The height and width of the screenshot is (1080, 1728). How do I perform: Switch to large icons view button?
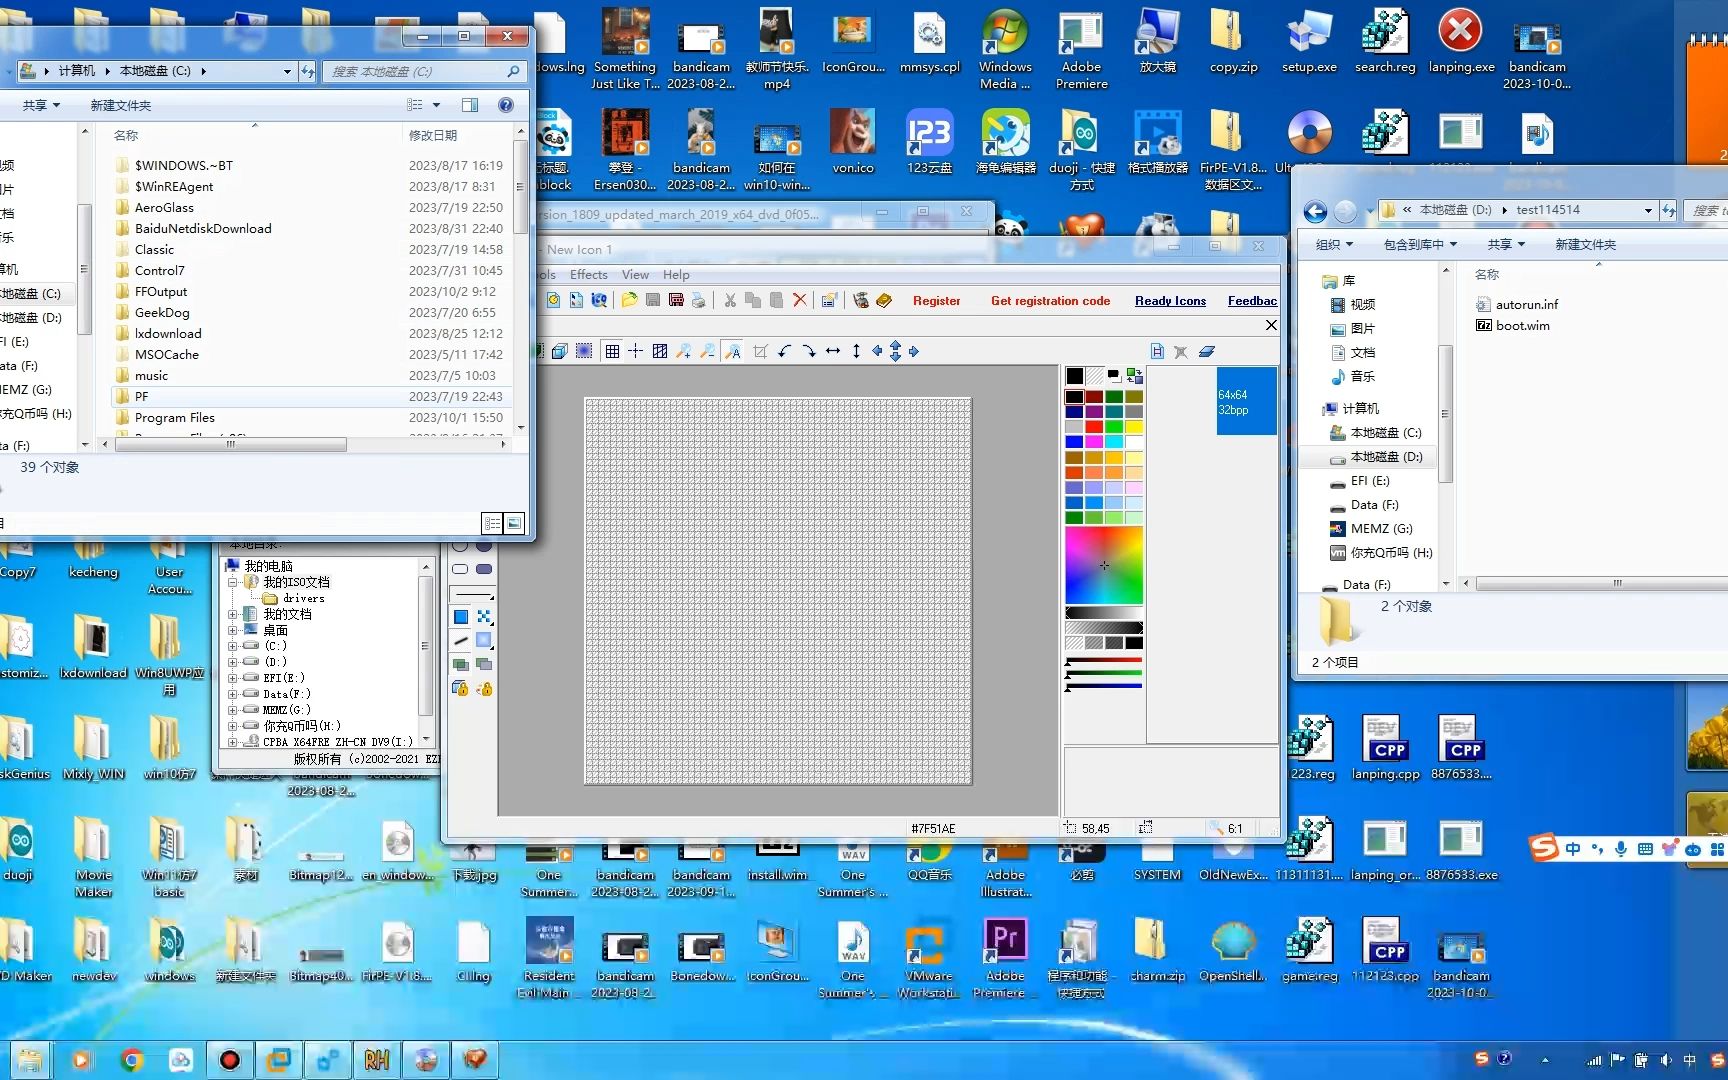[514, 523]
